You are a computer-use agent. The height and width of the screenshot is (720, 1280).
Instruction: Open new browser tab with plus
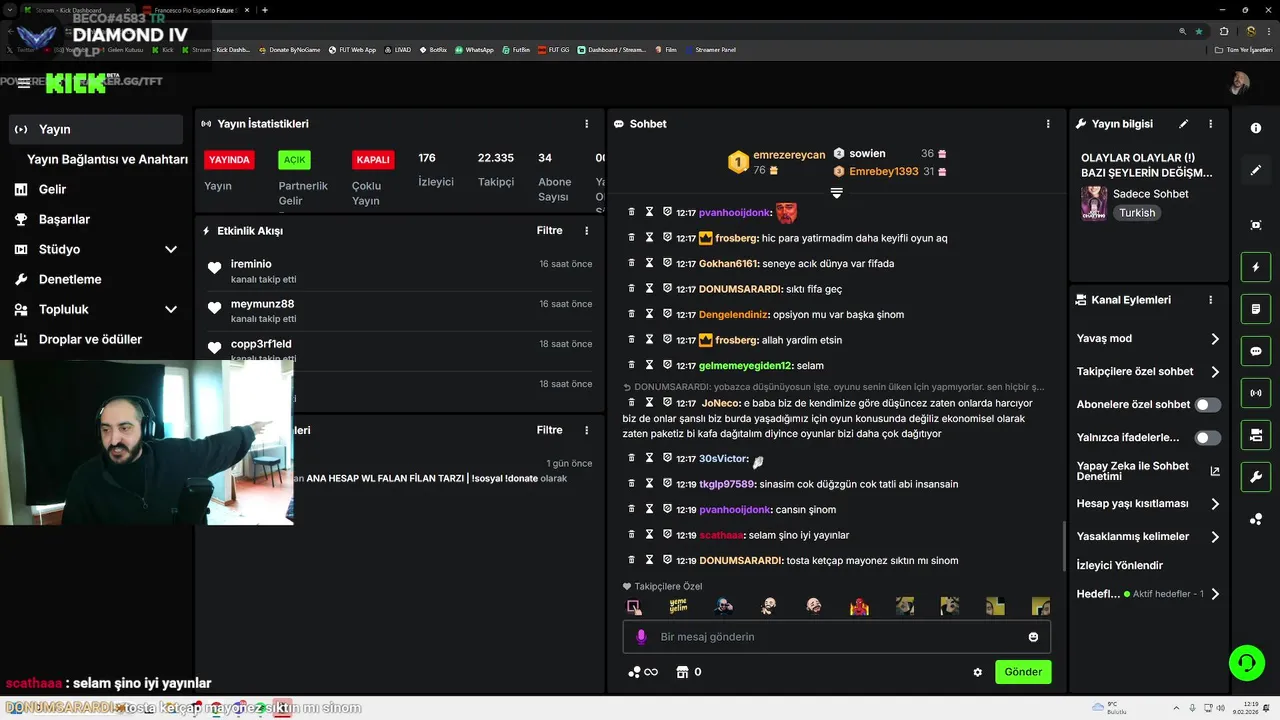264,10
